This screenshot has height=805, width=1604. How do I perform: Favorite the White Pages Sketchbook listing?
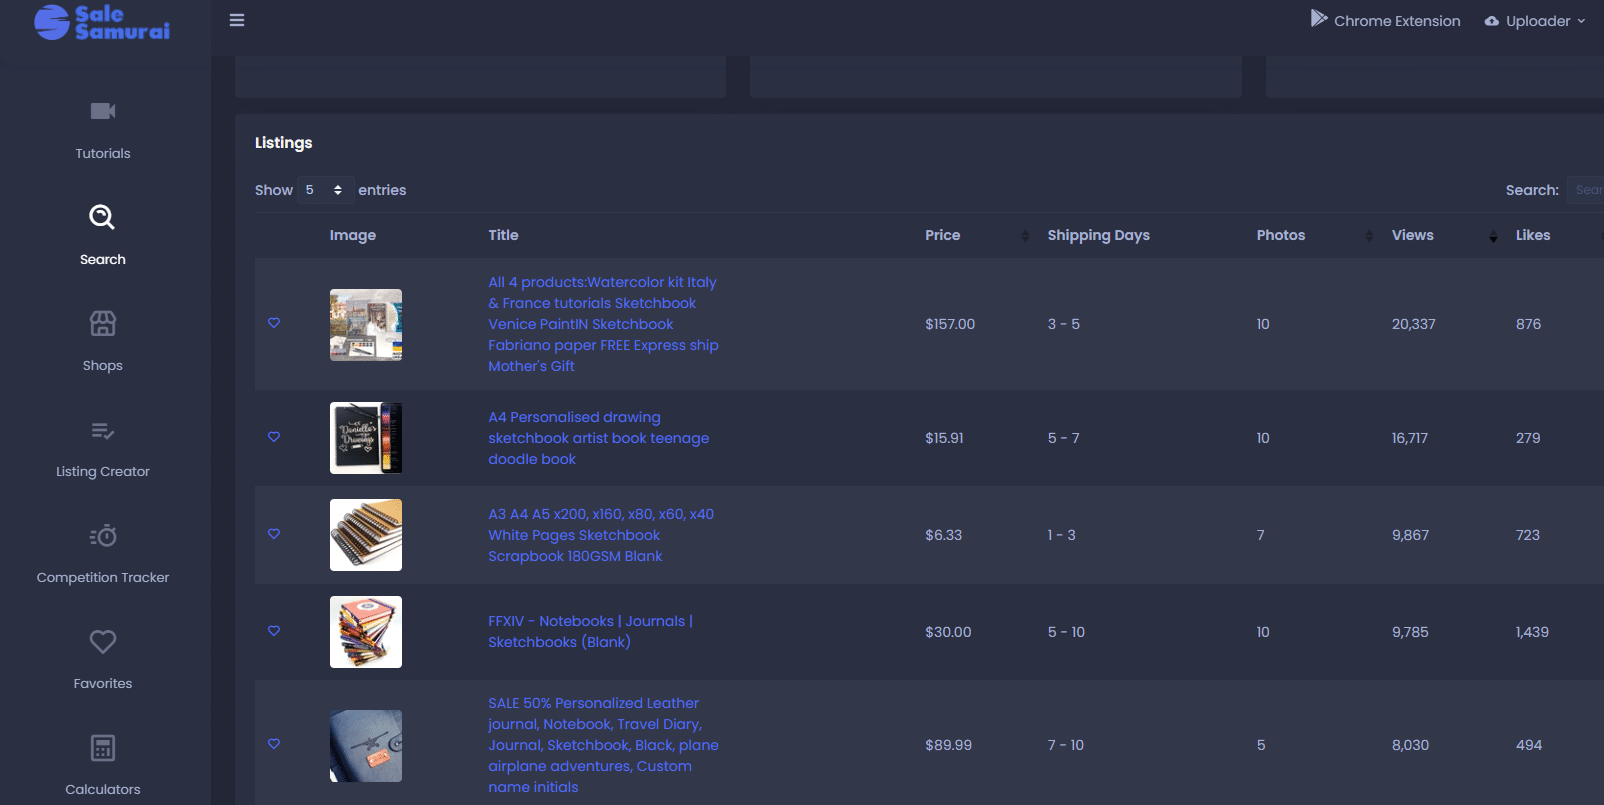tap(274, 534)
